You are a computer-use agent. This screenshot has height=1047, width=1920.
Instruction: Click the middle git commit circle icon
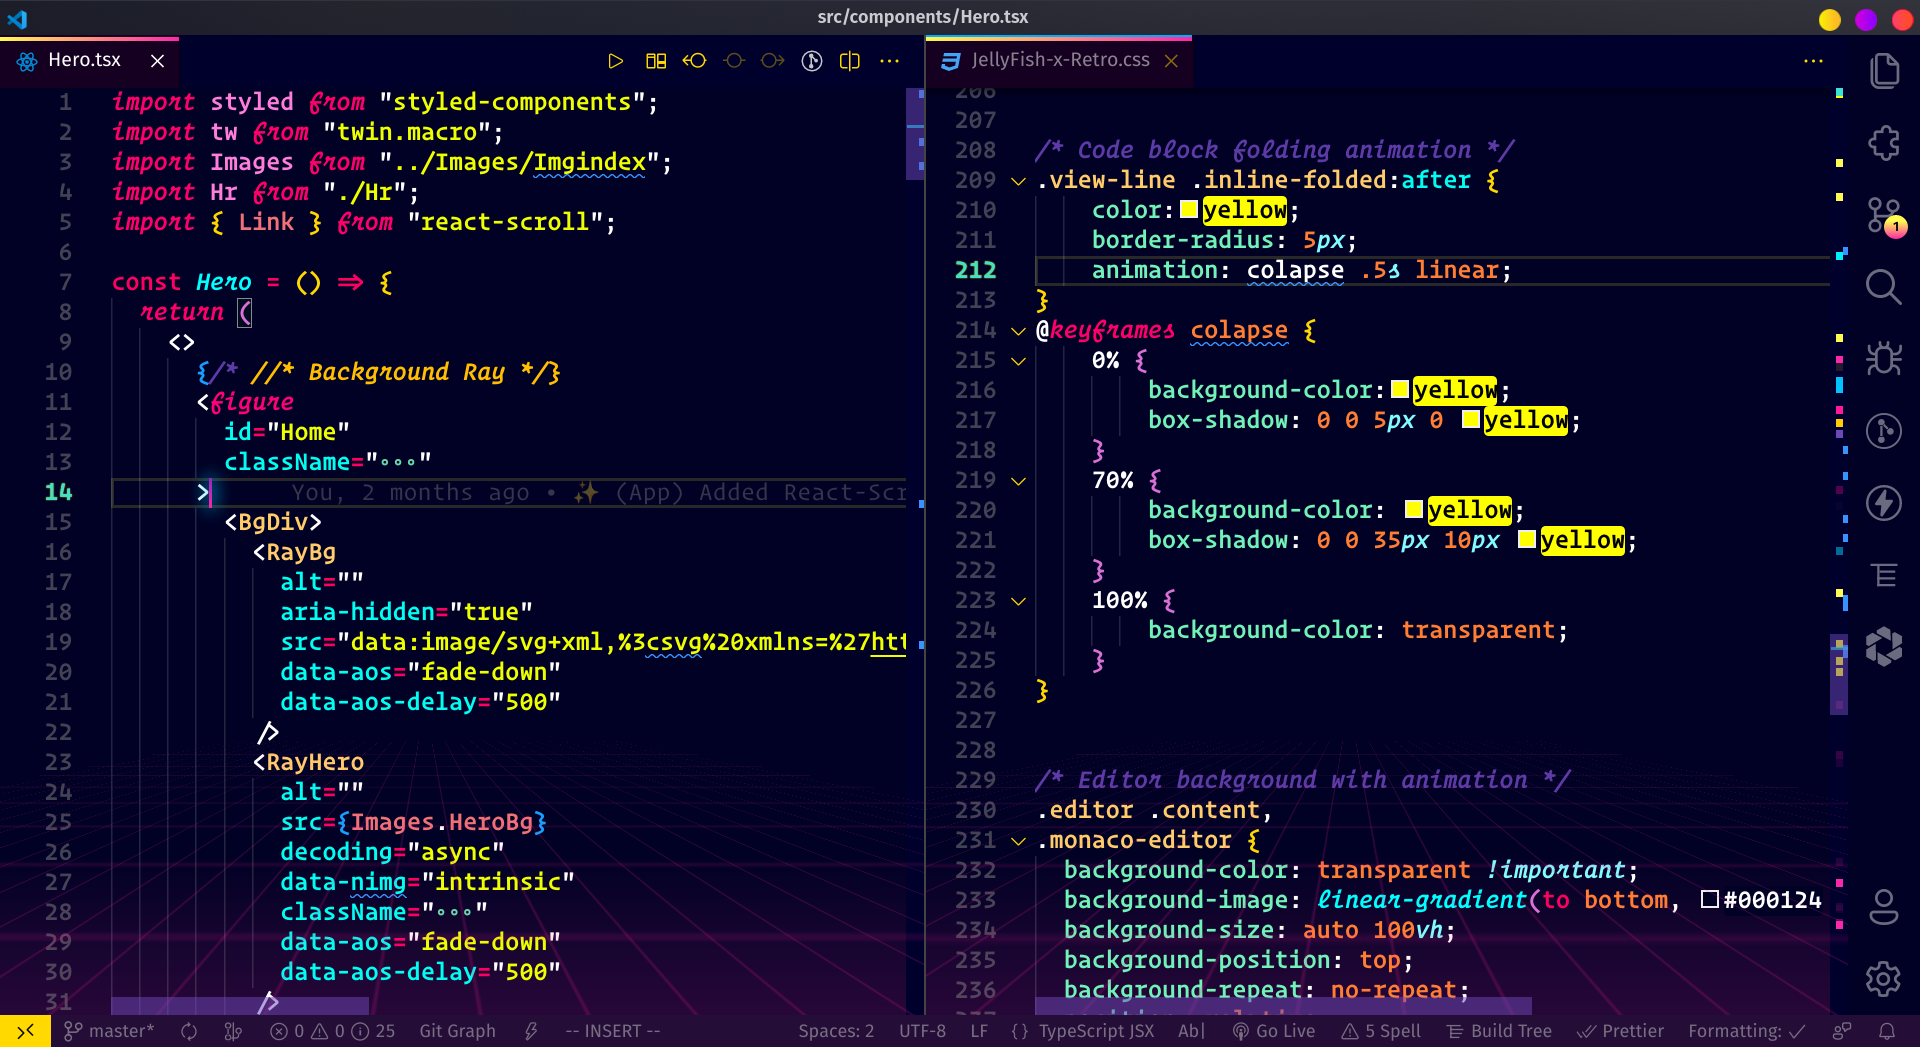734,61
